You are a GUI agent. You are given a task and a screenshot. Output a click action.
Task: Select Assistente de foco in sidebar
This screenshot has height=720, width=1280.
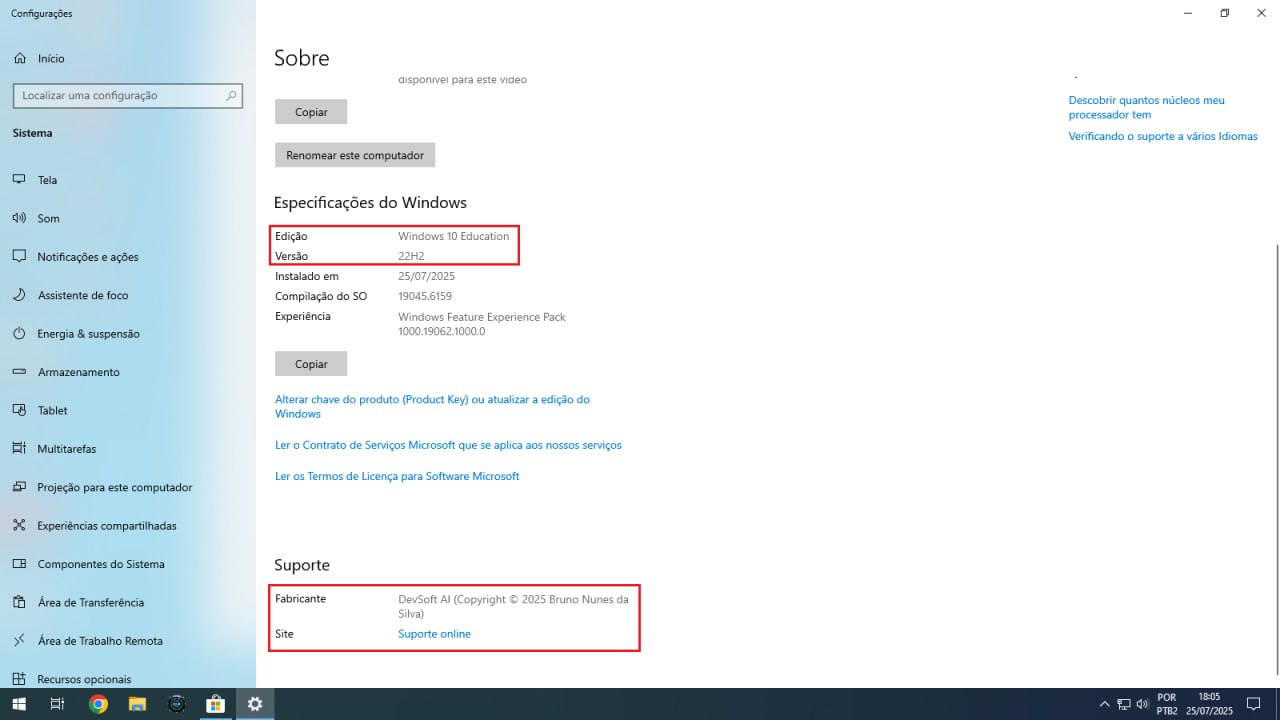82,295
